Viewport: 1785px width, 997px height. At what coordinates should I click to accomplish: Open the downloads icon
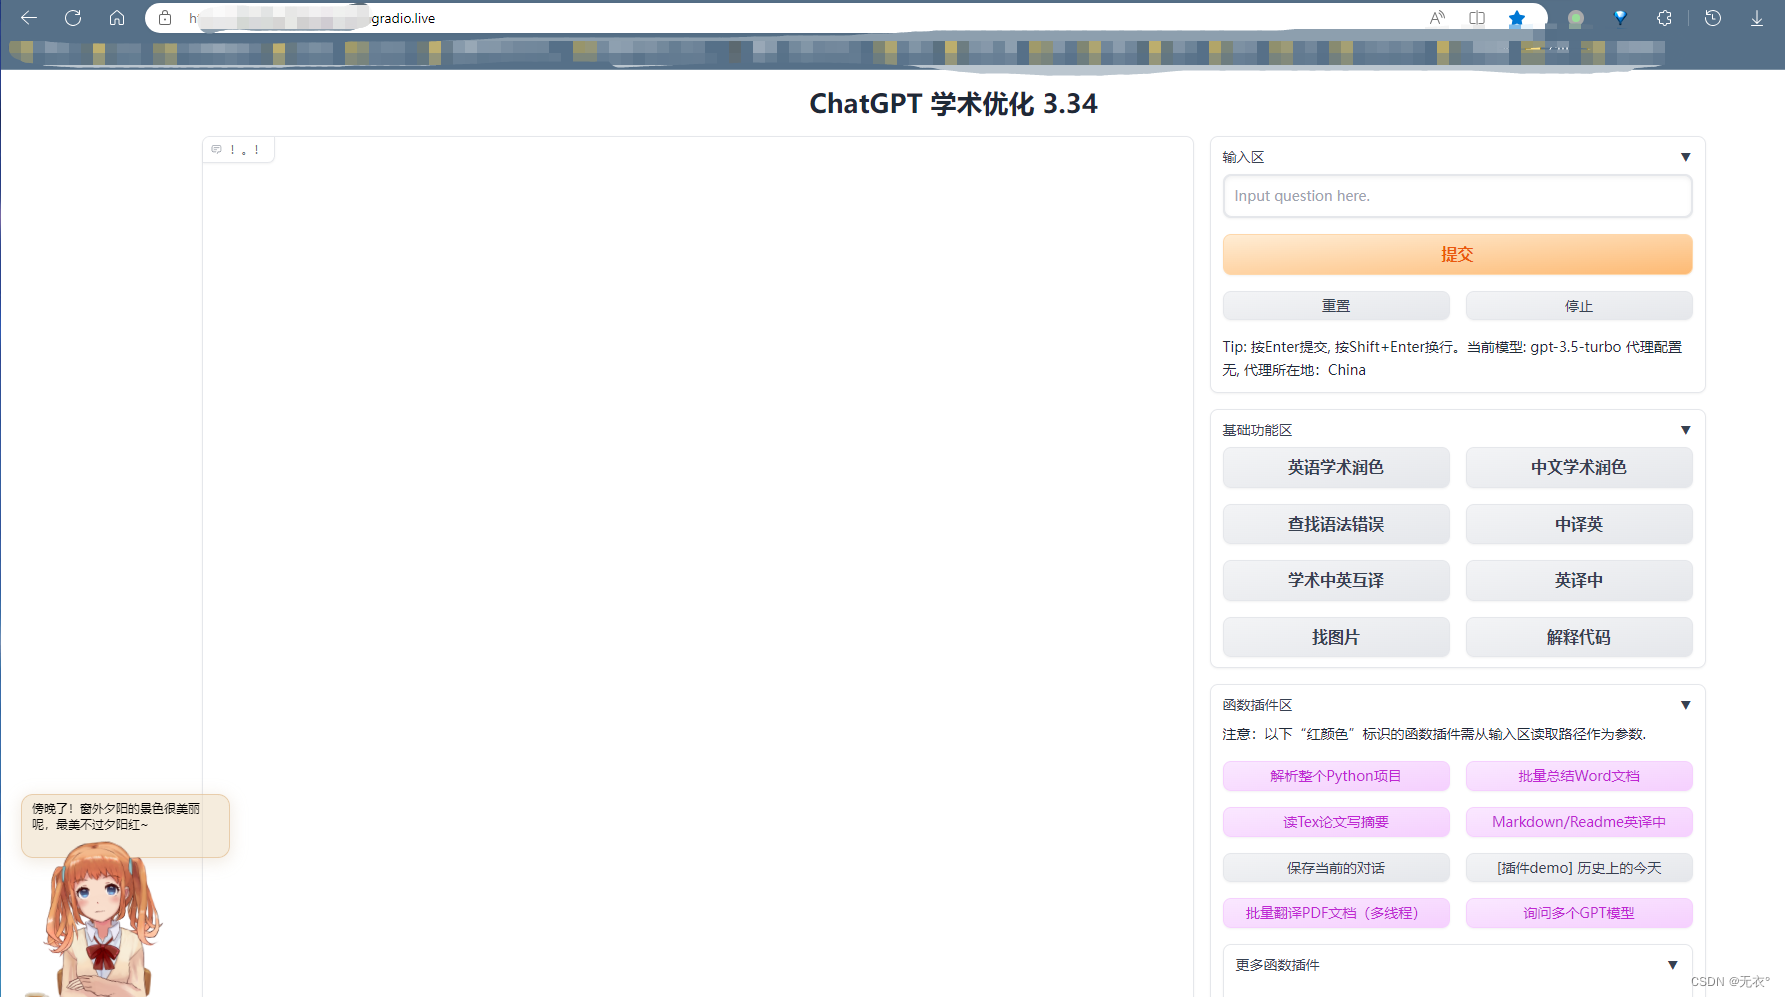click(1757, 18)
